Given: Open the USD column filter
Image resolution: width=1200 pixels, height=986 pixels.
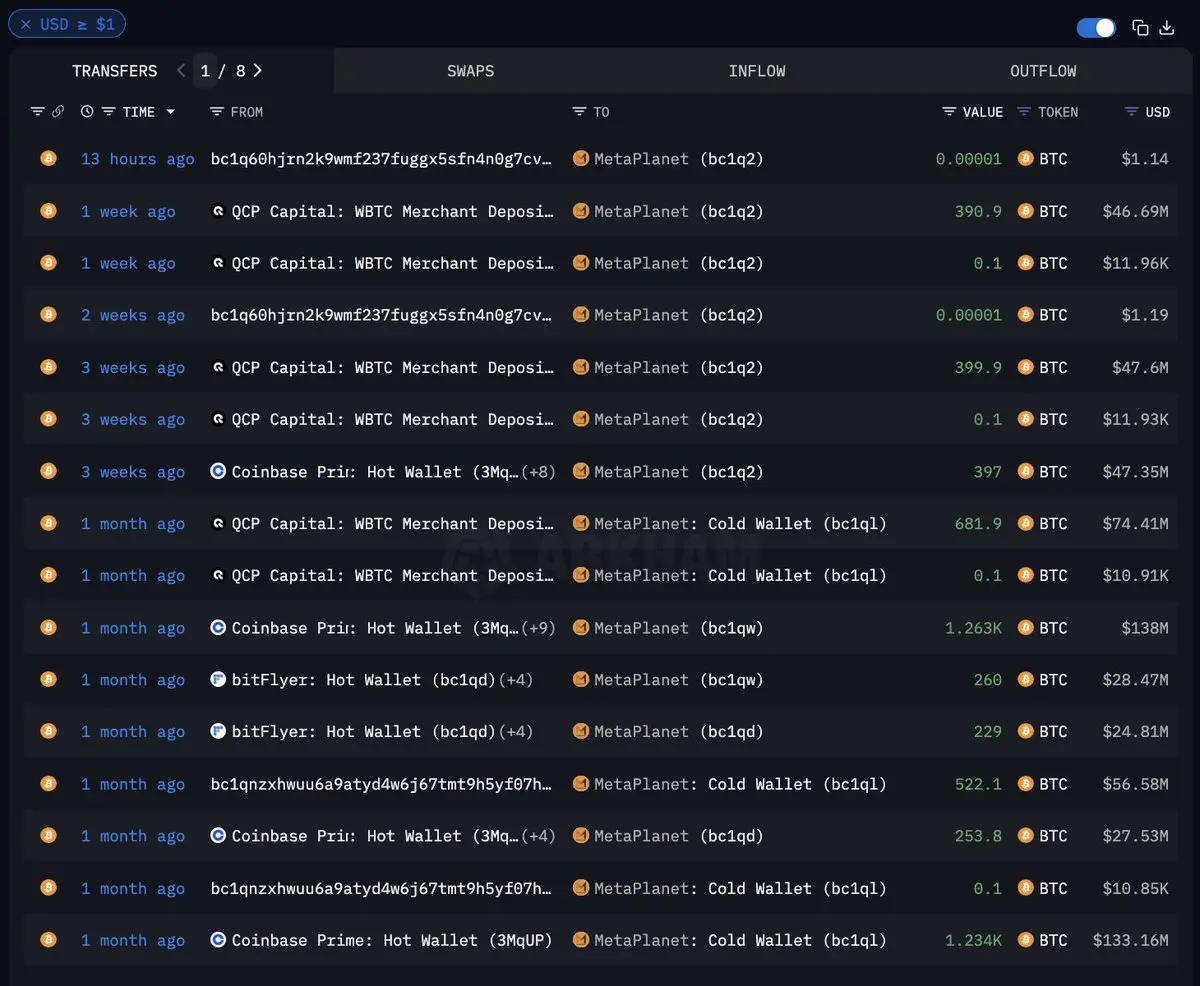Looking at the screenshot, I should tap(1131, 112).
